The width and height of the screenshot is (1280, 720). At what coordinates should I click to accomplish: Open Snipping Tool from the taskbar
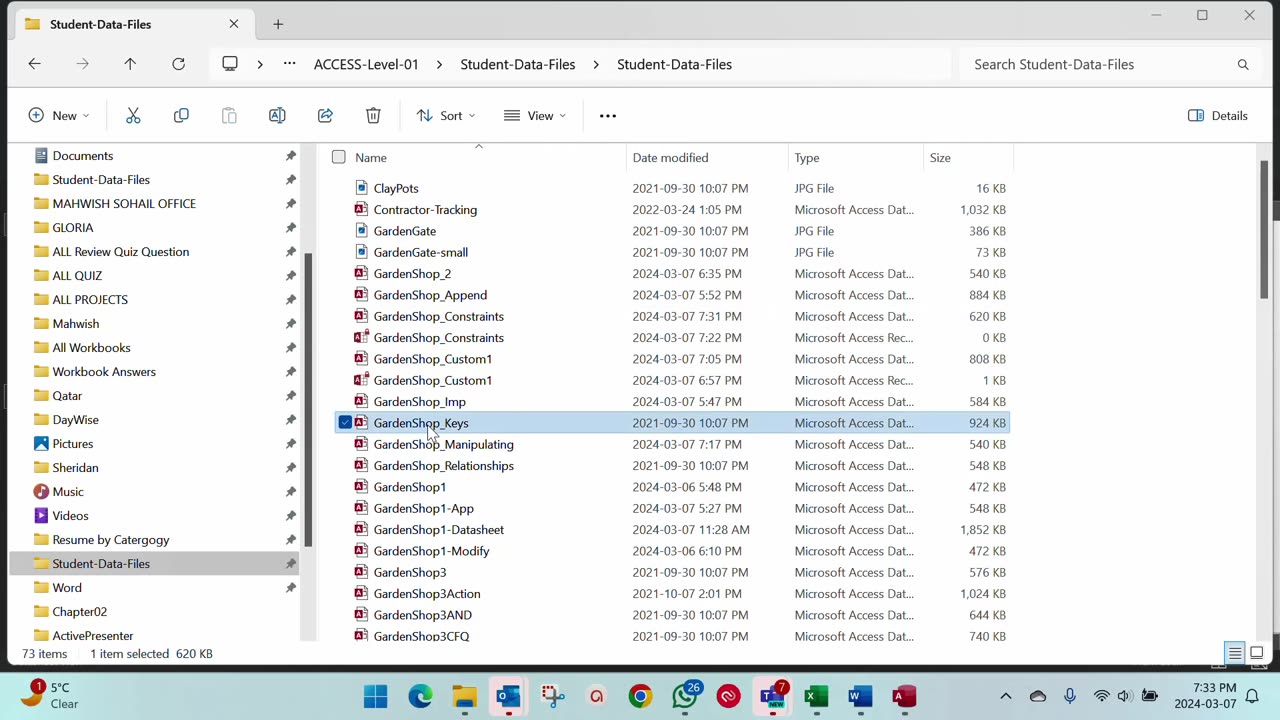pos(552,696)
